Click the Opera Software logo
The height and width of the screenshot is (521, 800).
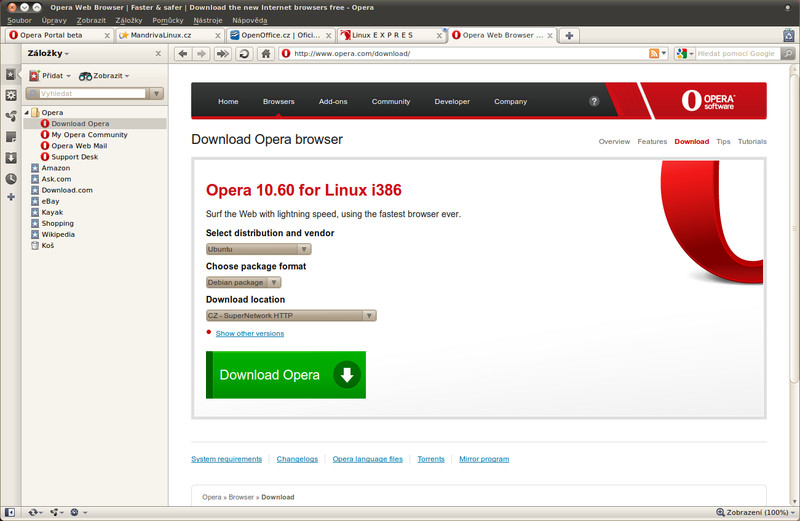point(708,100)
